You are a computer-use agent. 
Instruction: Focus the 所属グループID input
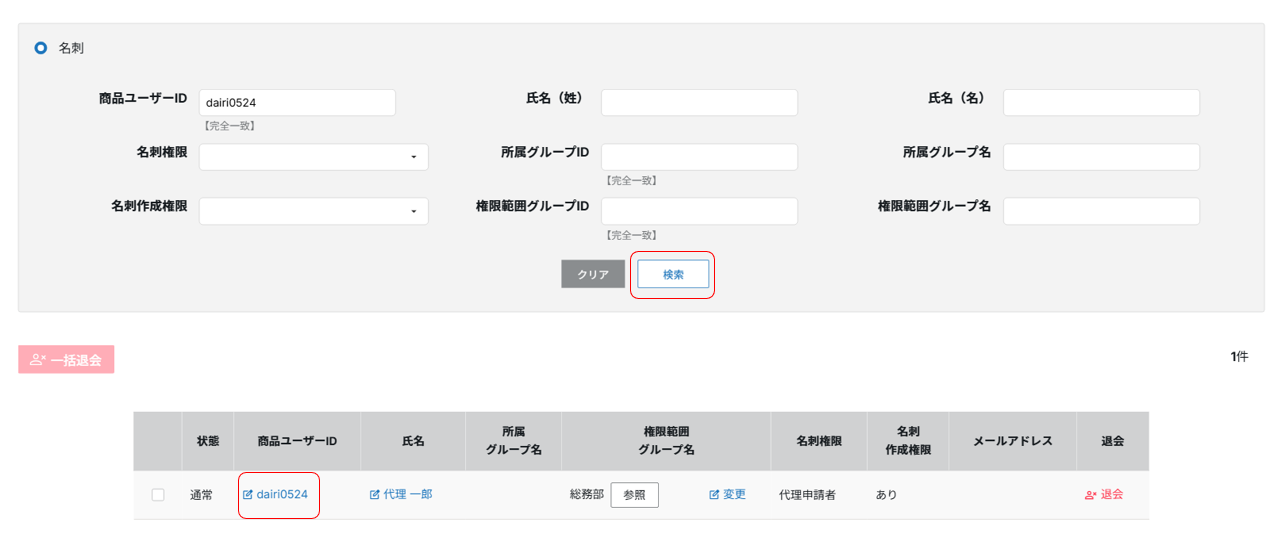pyautogui.click(x=699, y=157)
